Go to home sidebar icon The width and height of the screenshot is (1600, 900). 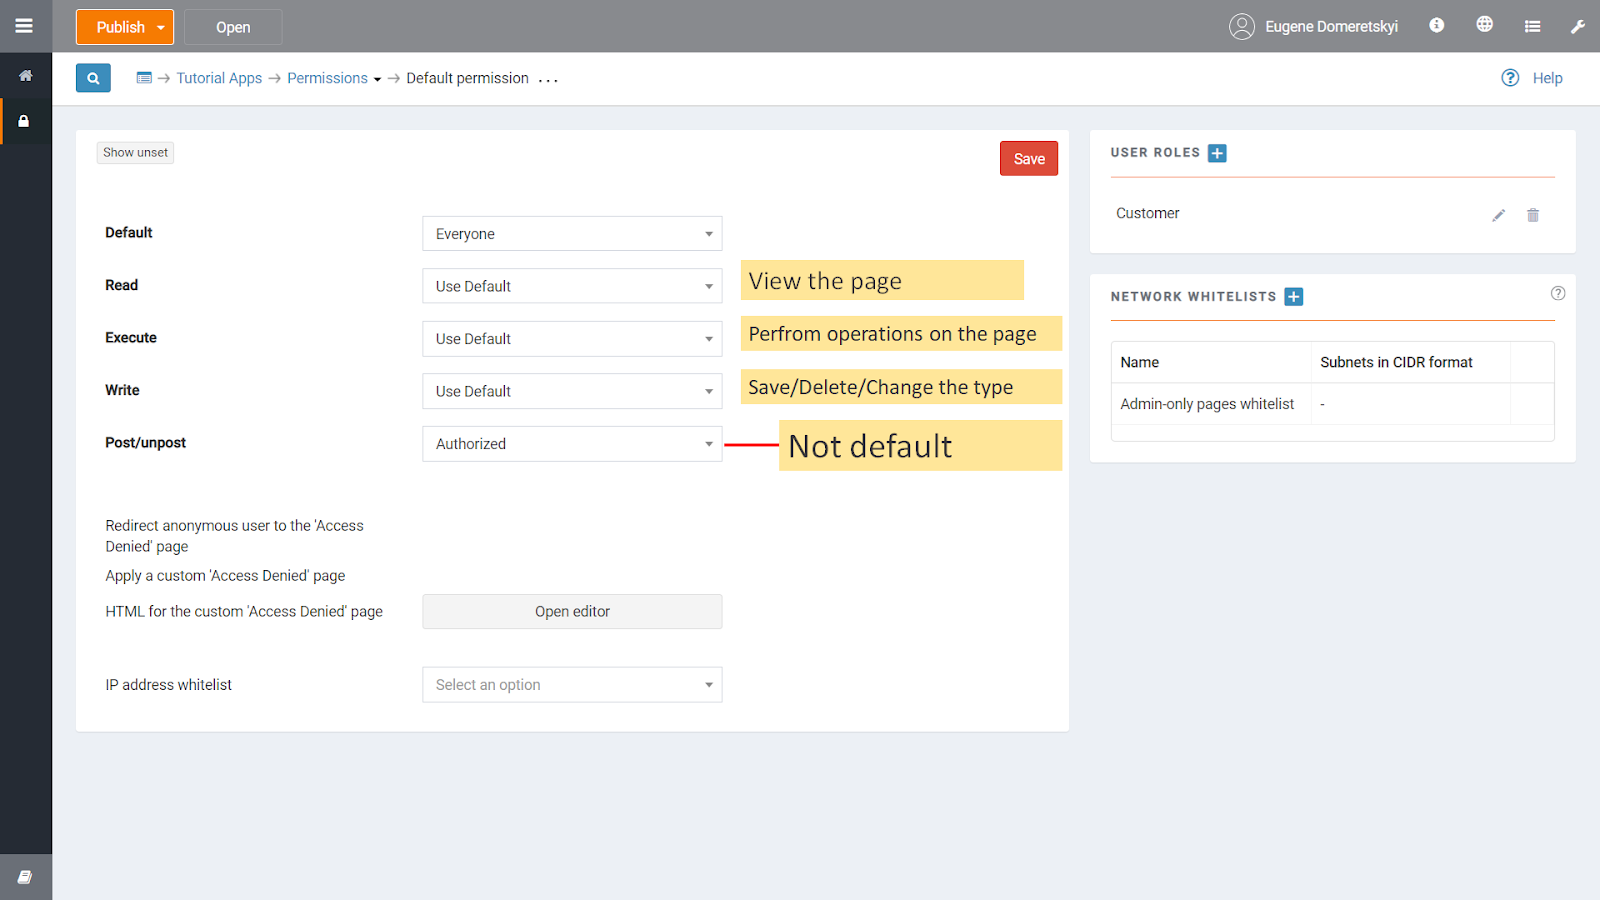click(26, 76)
